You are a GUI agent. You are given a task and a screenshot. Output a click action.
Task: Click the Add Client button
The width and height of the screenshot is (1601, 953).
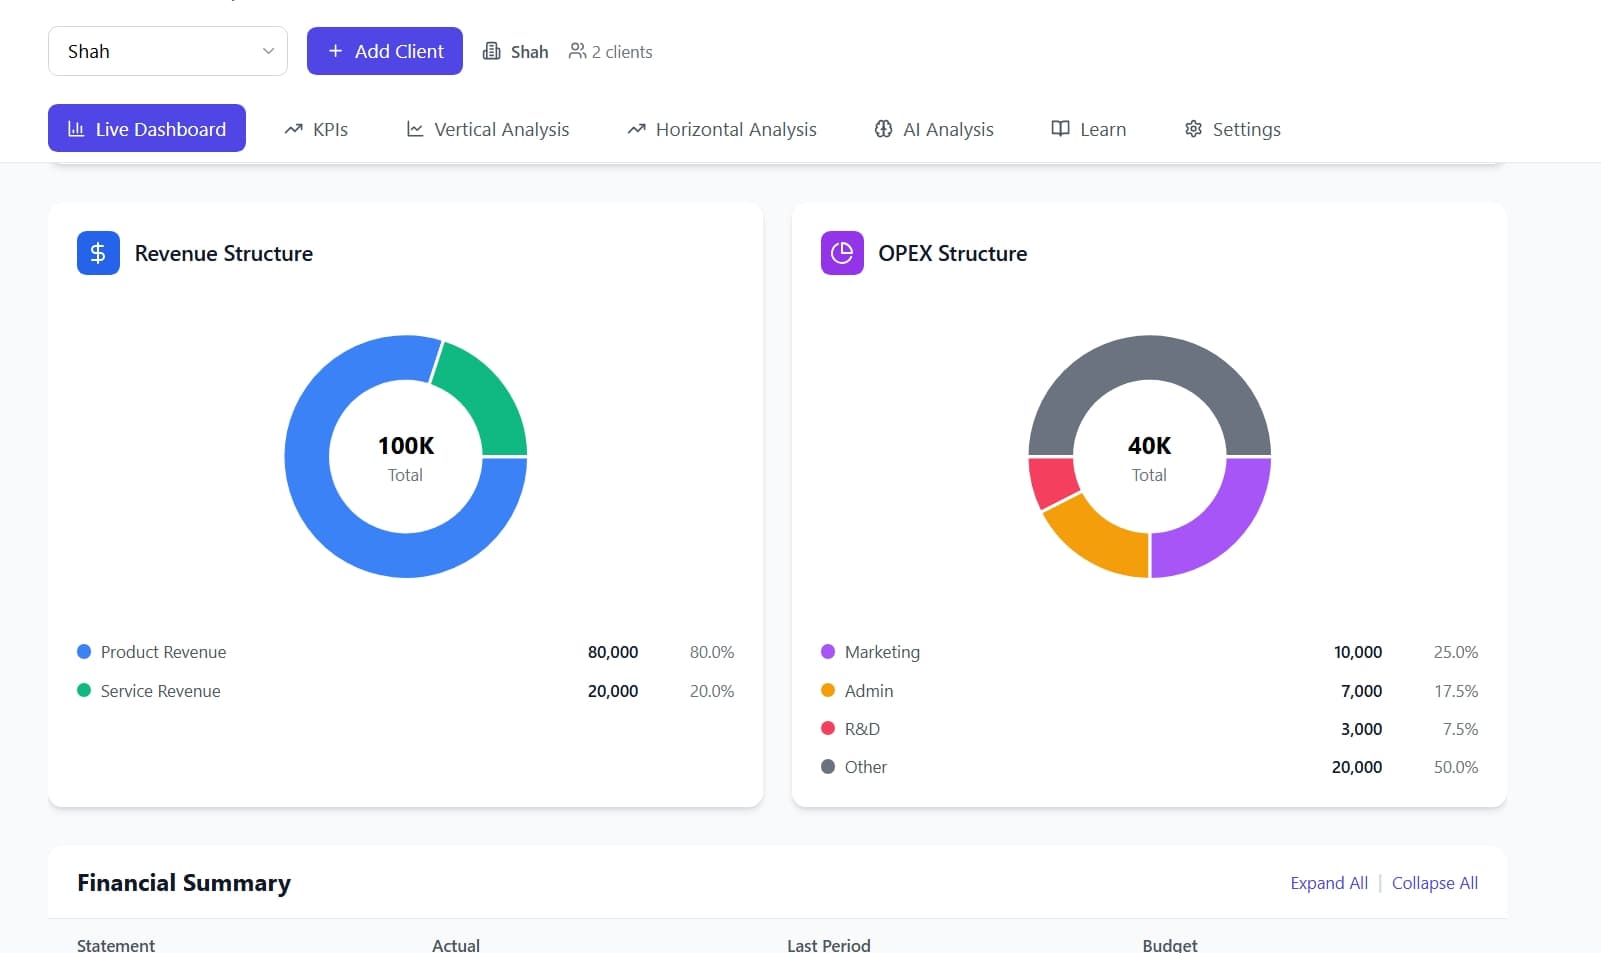385,51
